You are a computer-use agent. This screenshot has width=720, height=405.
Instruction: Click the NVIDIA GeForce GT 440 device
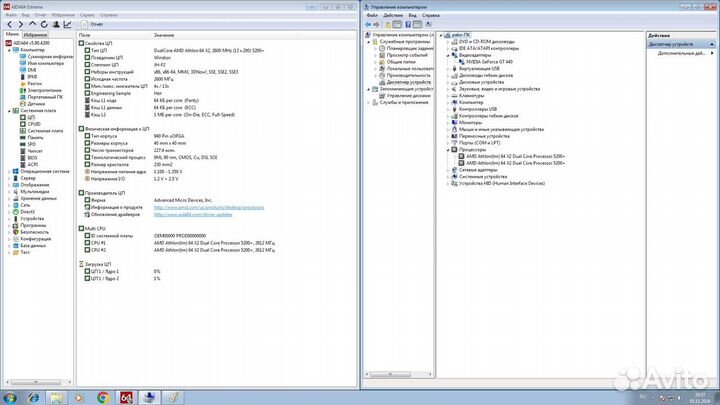[487, 62]
